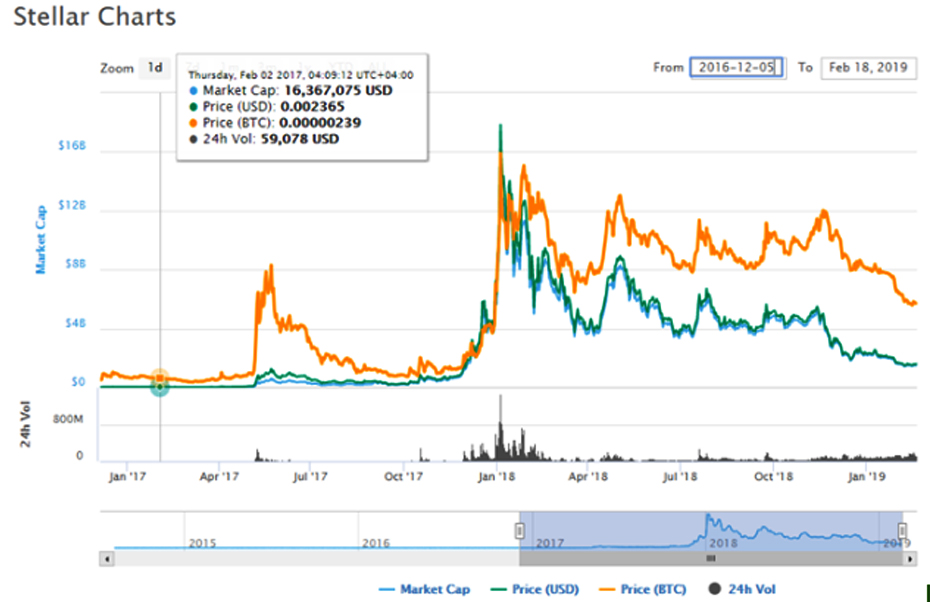The image size is (930, 602).
Task: Click the 2018 label in the navigator
Action: (x=724, y=543)
